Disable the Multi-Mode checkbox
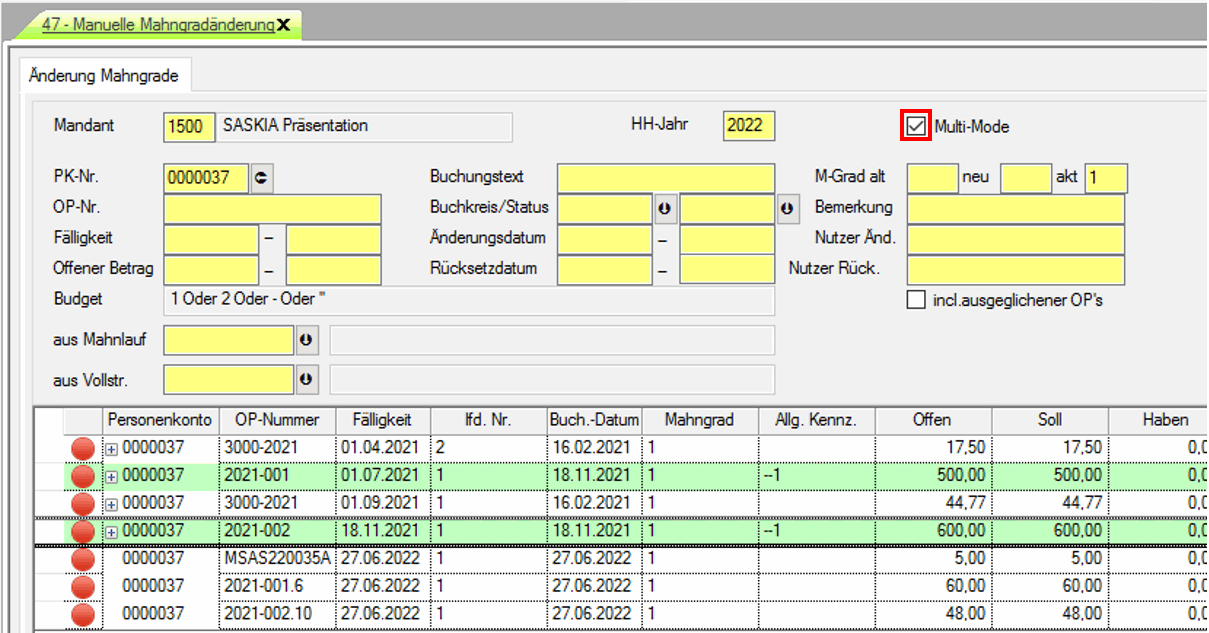 tap(916, 126)
